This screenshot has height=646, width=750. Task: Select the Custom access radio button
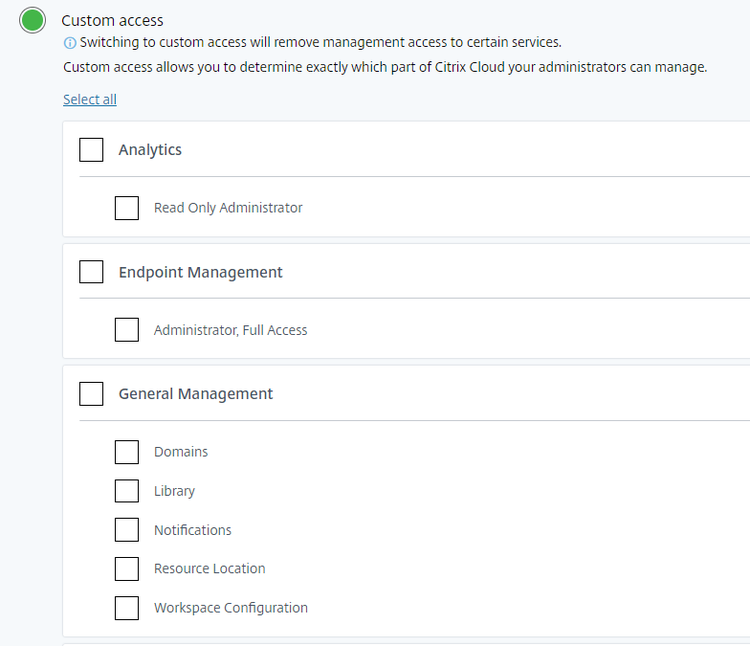pyautogui.click(x=33, y=20)
